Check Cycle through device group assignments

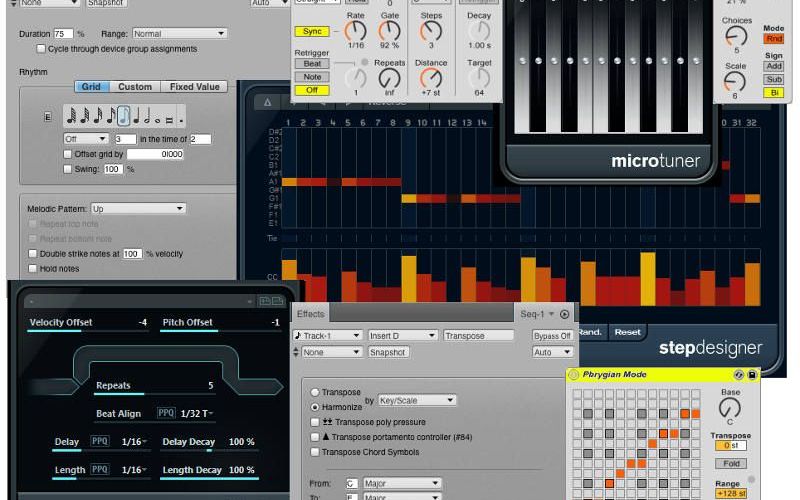(41, 48)
